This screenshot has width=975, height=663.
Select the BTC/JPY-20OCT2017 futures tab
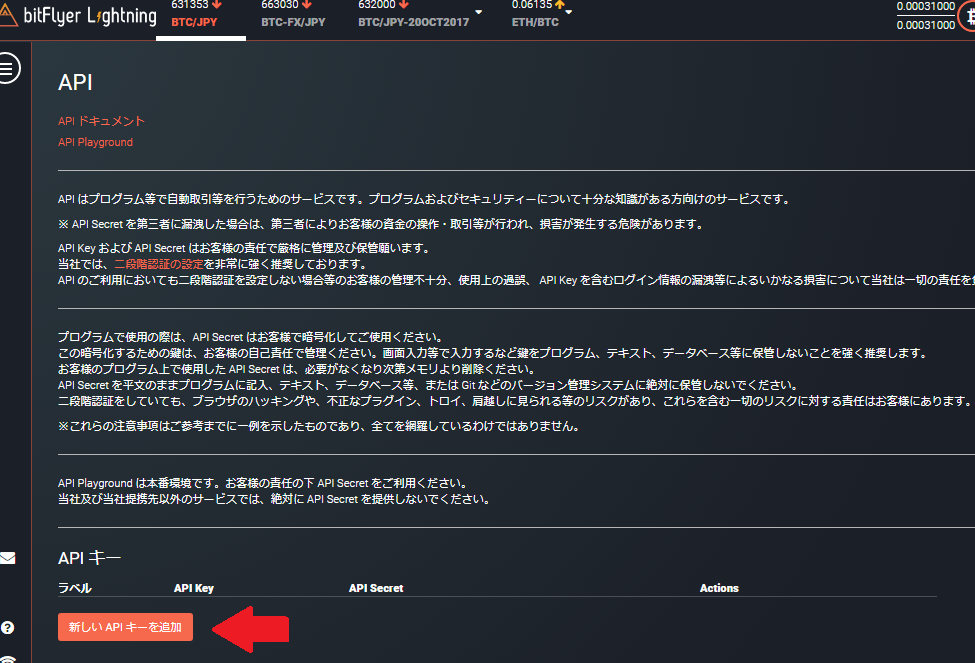pyautogui.click(x=414, y=22)
